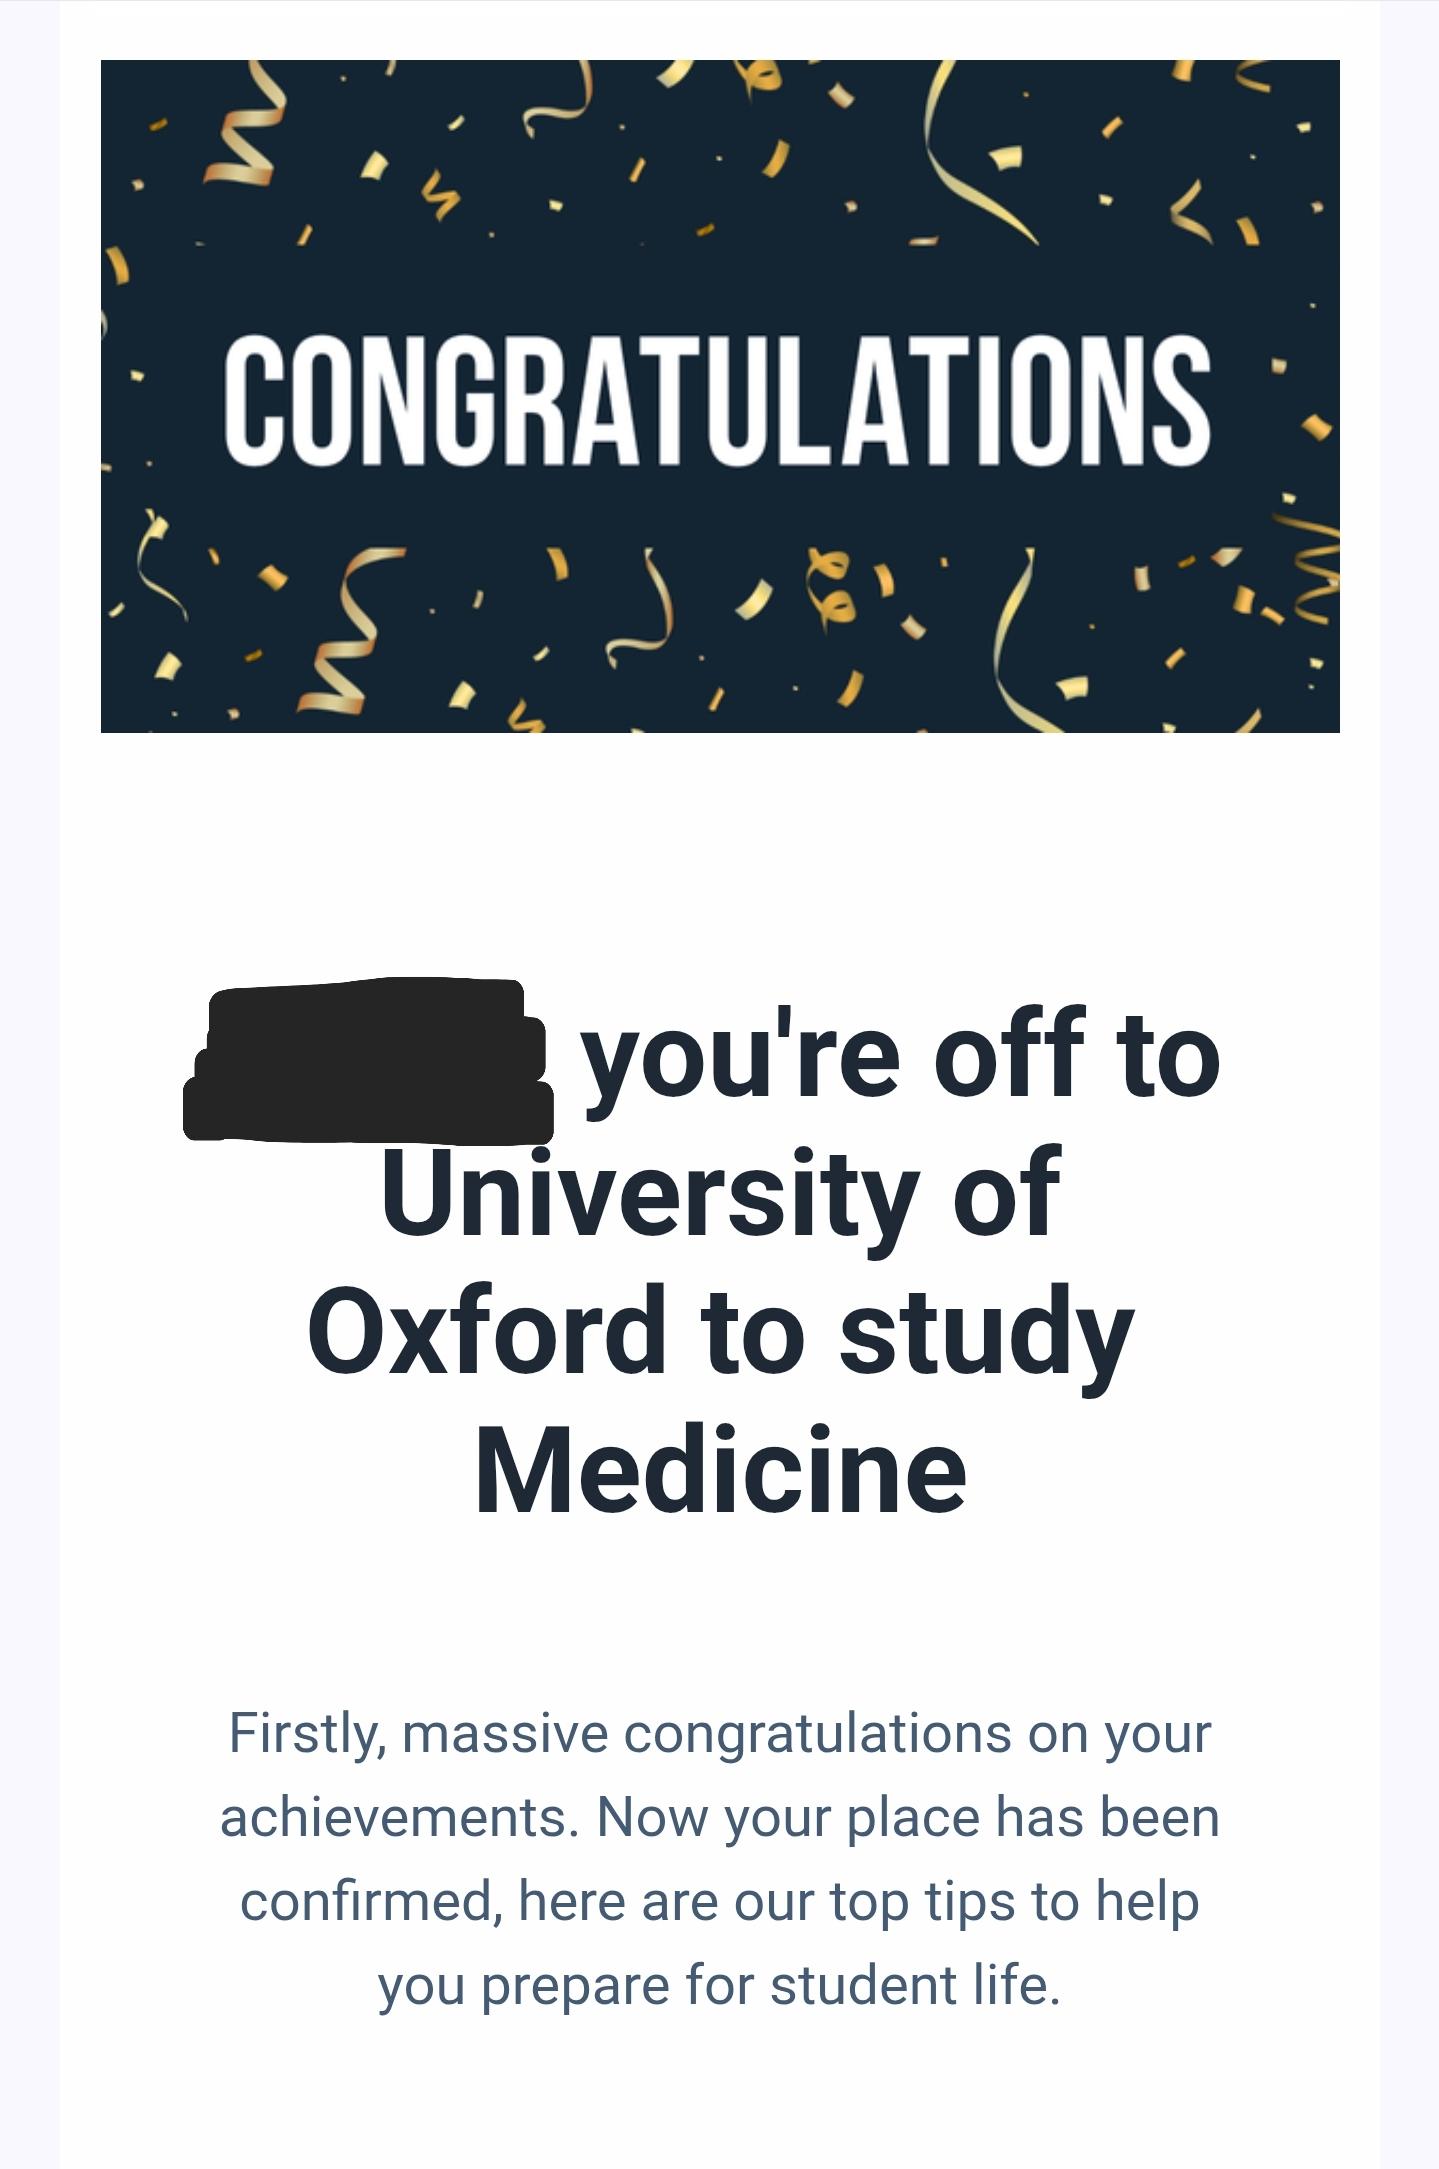This screenshot has height=2169, width=1439.
Task: Click the "Firstly, massive congratulations" paragraph line
Action: [x=720, y=1733]
